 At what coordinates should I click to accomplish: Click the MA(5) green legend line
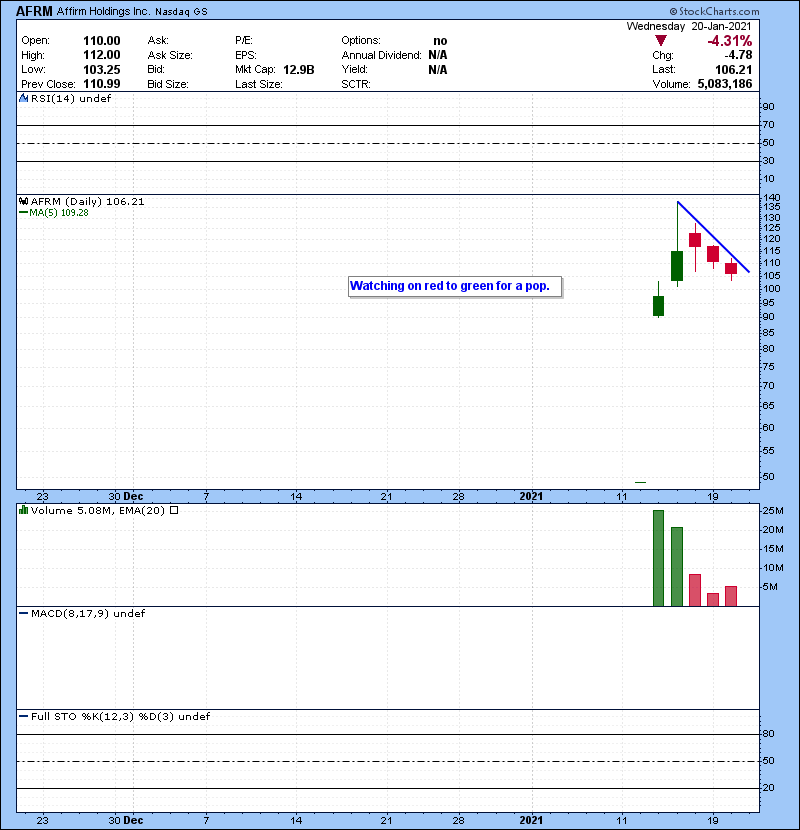pos(23,213)
